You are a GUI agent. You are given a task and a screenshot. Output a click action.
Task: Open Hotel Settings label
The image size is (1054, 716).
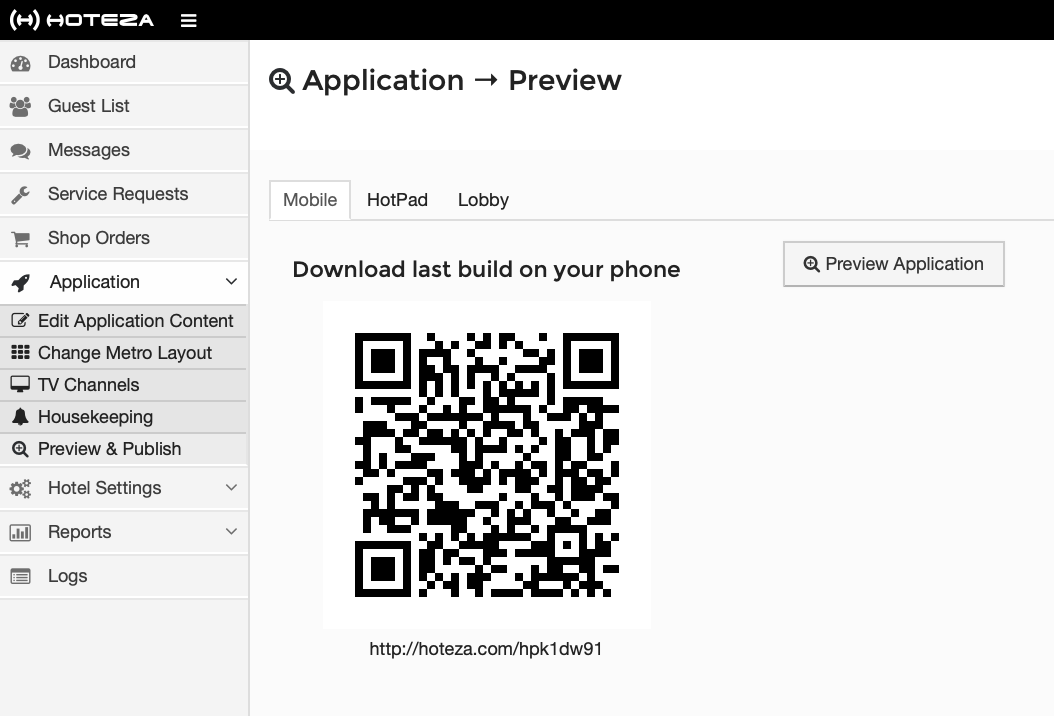coord(105,487)
